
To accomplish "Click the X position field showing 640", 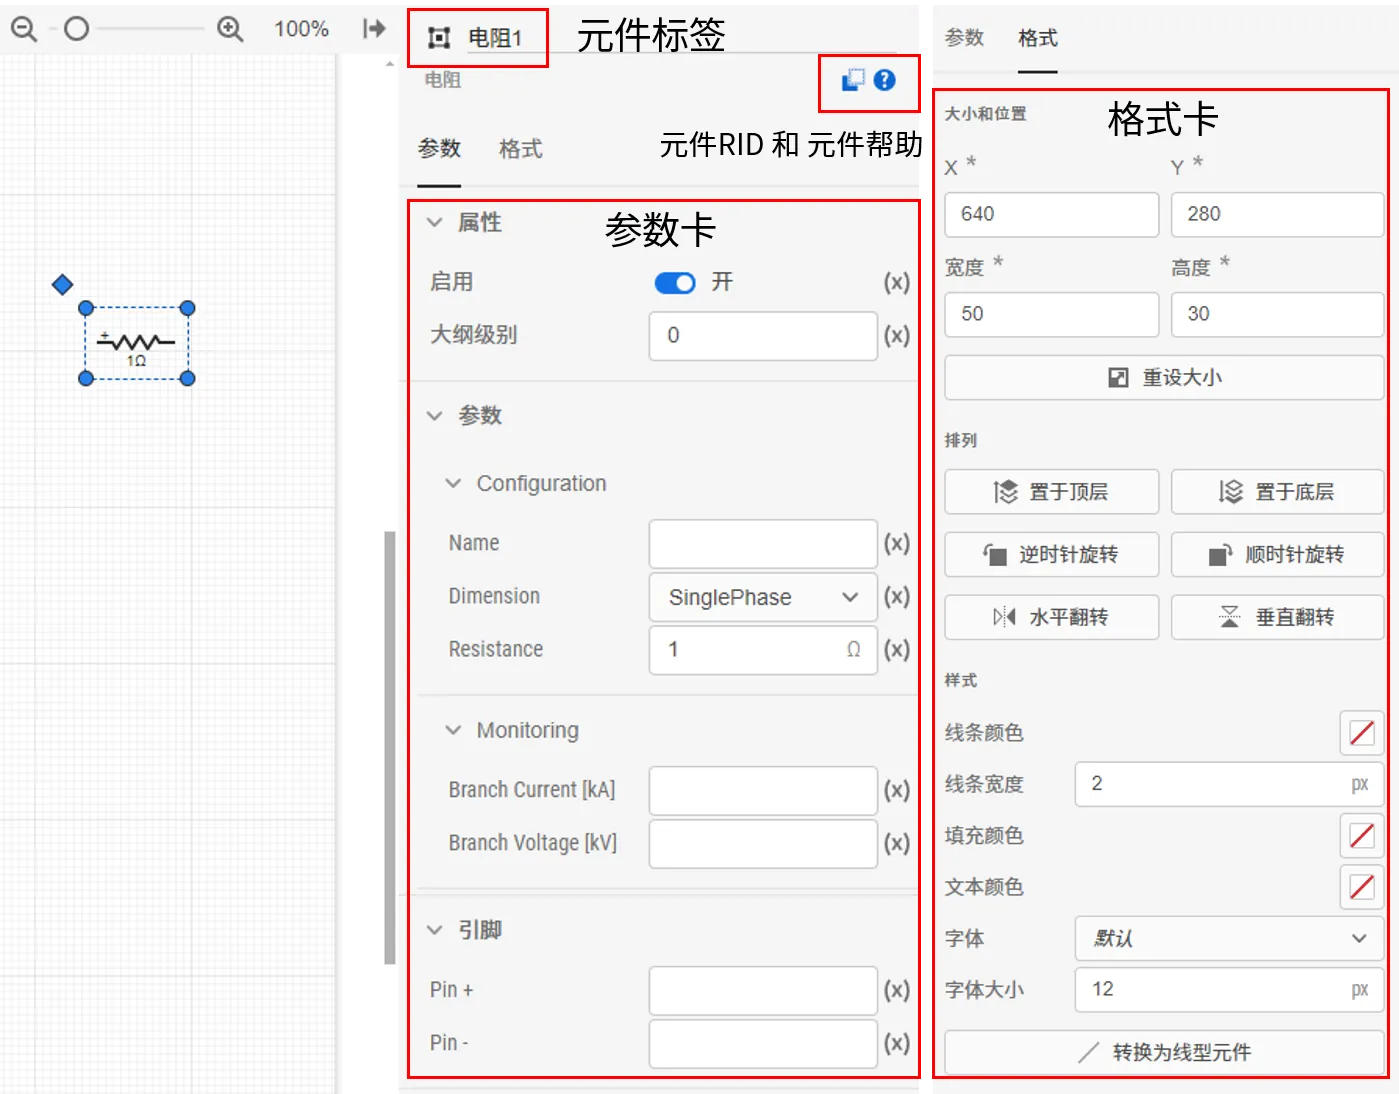I will pyautogui.click(x=1052, y=214).
